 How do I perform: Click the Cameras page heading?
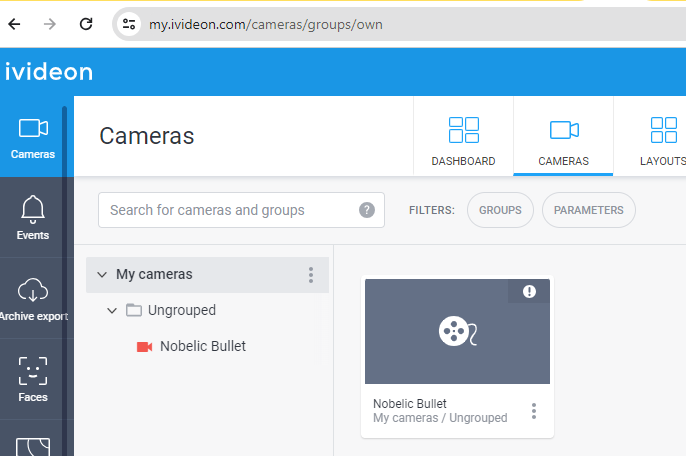147,136
